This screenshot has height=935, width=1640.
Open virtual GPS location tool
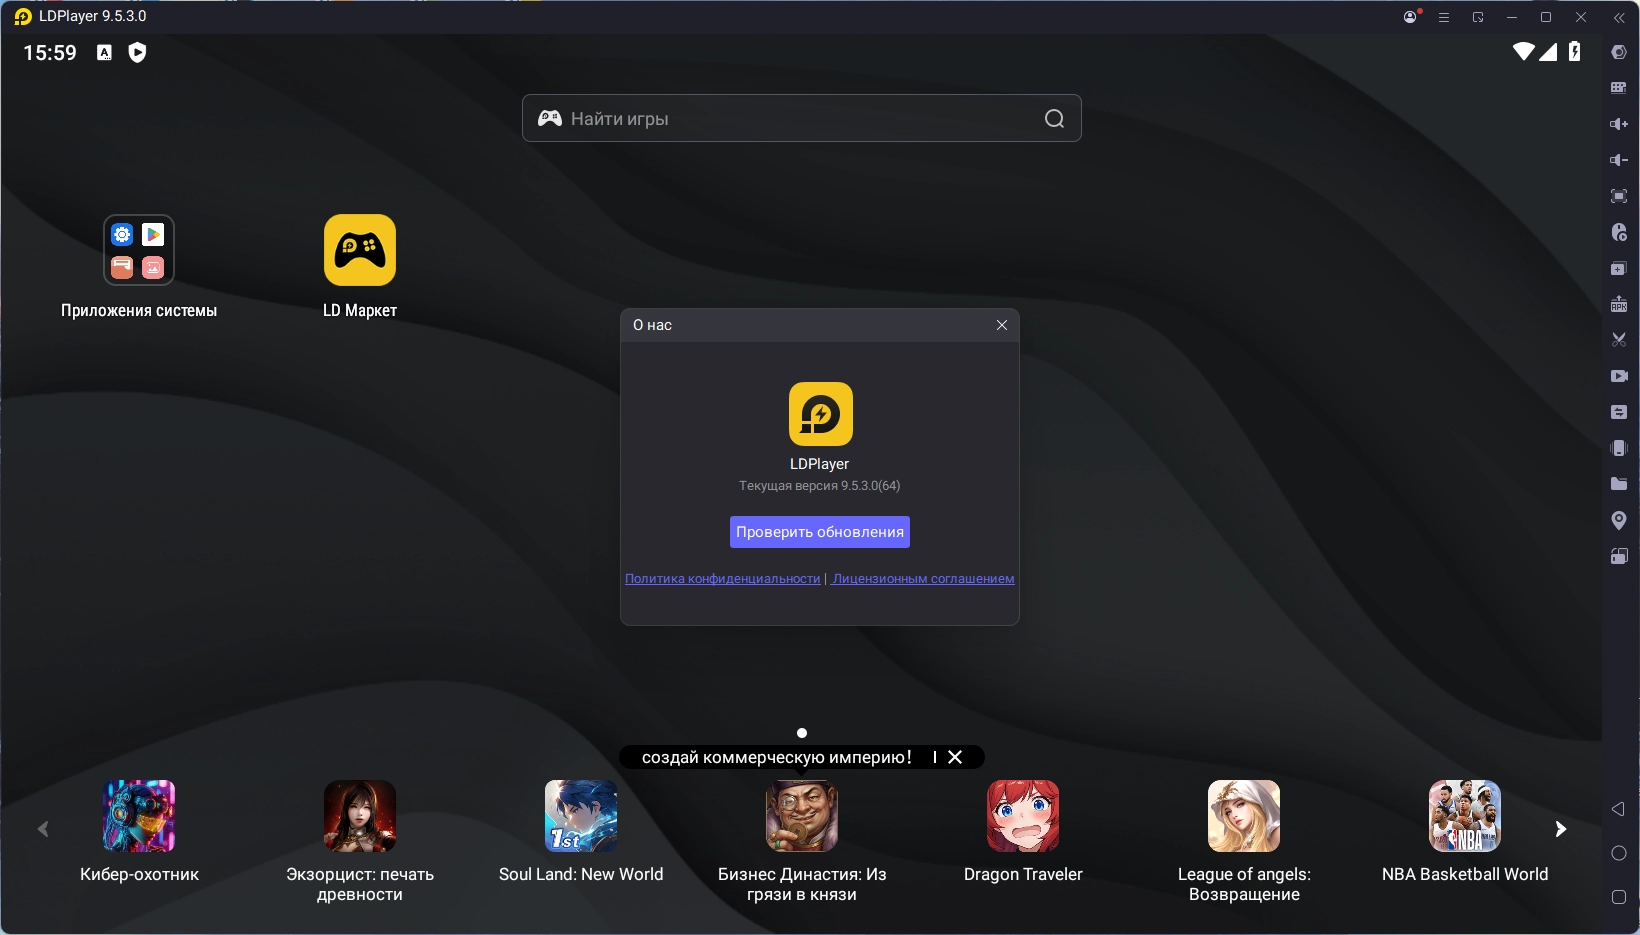(1619, 520)
